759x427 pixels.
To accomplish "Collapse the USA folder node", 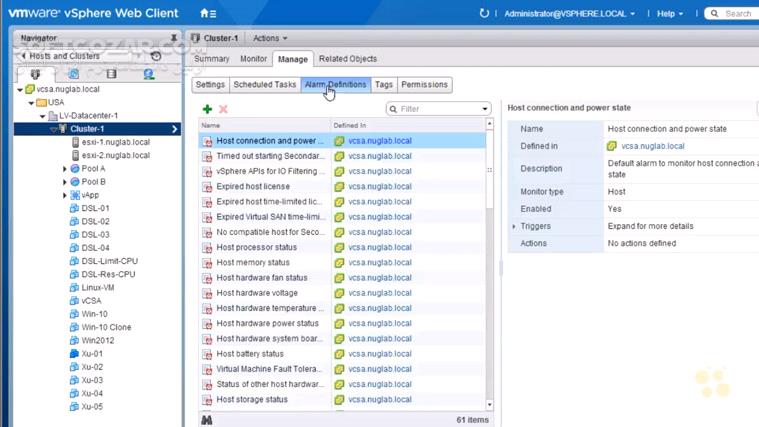I will point(31,103).
